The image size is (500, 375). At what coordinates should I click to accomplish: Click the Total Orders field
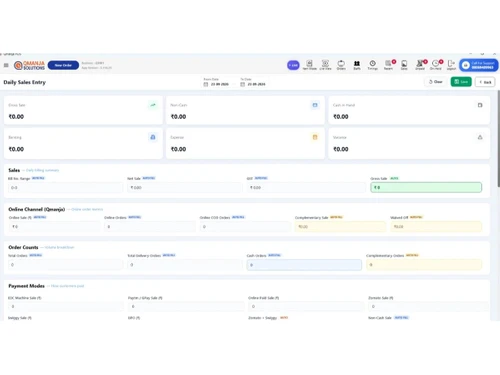(65, 265)
